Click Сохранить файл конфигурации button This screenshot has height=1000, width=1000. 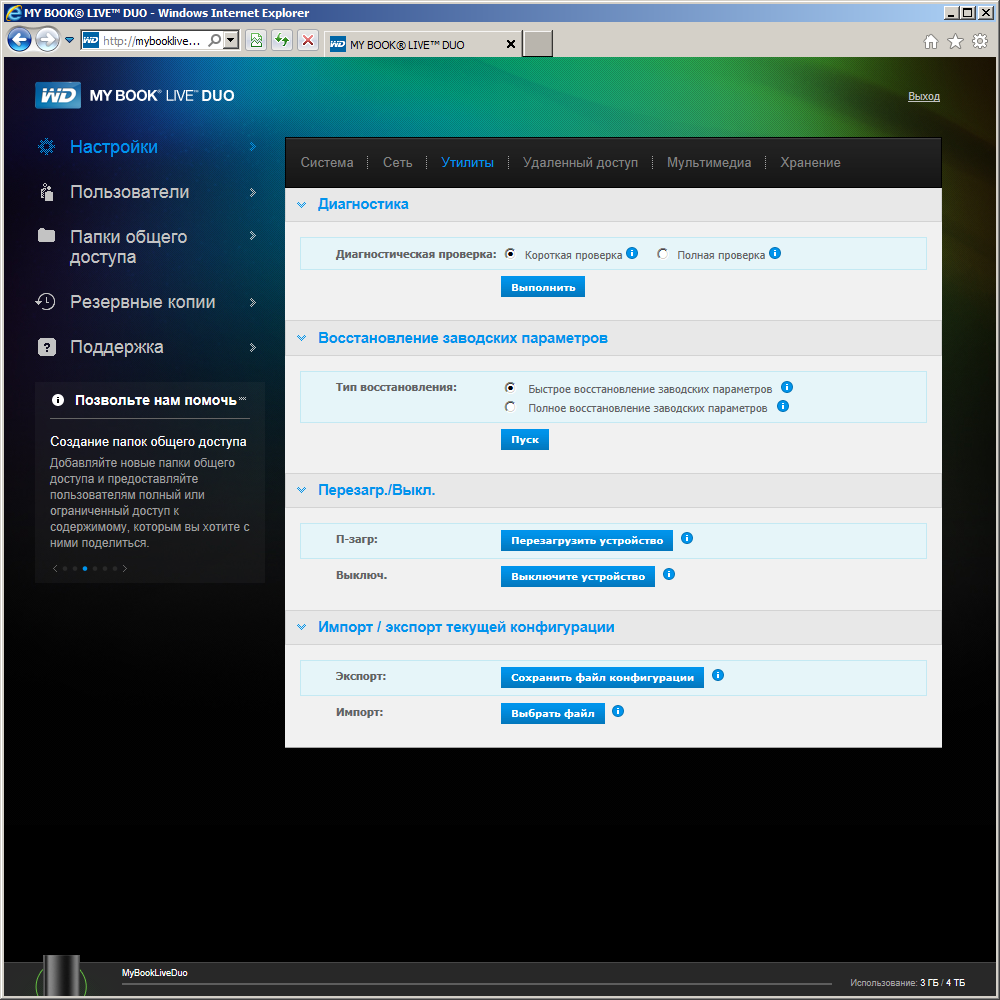pyautogui.click(x=602, y=677)
